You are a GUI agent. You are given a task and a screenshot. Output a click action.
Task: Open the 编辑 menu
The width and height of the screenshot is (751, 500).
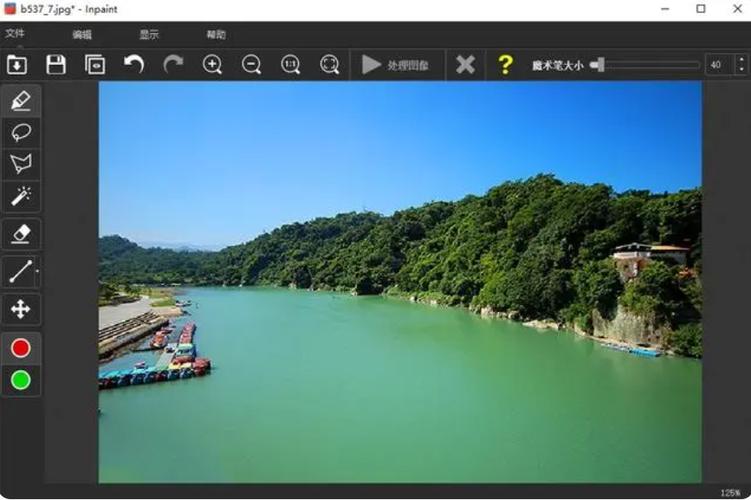click(82, 34)
